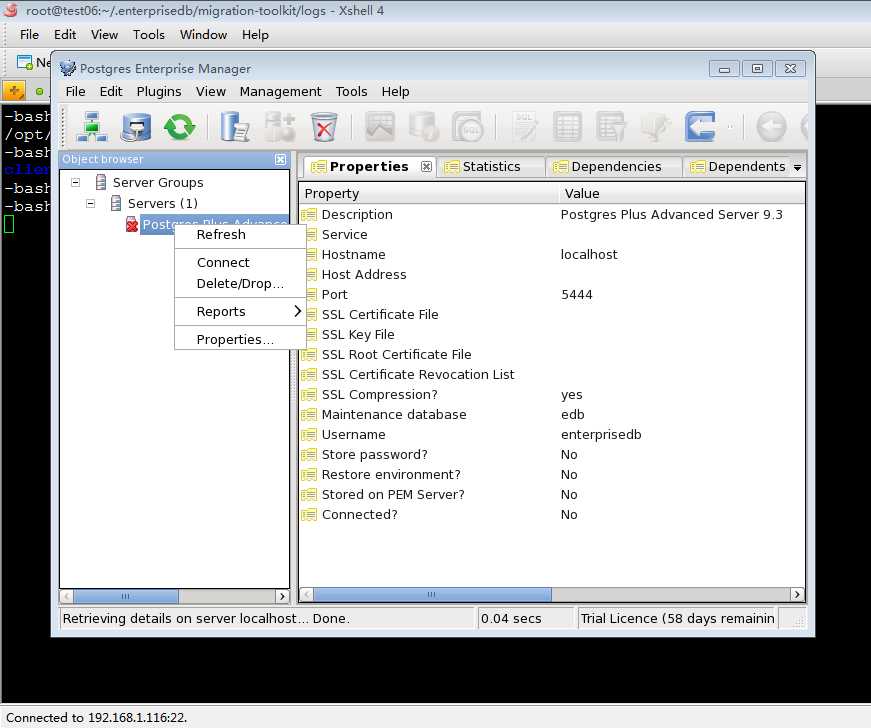The image size is (871, 728).
Task: Open PEM's Edit menu
Action: pyautogui.click(x=111, y=92)
